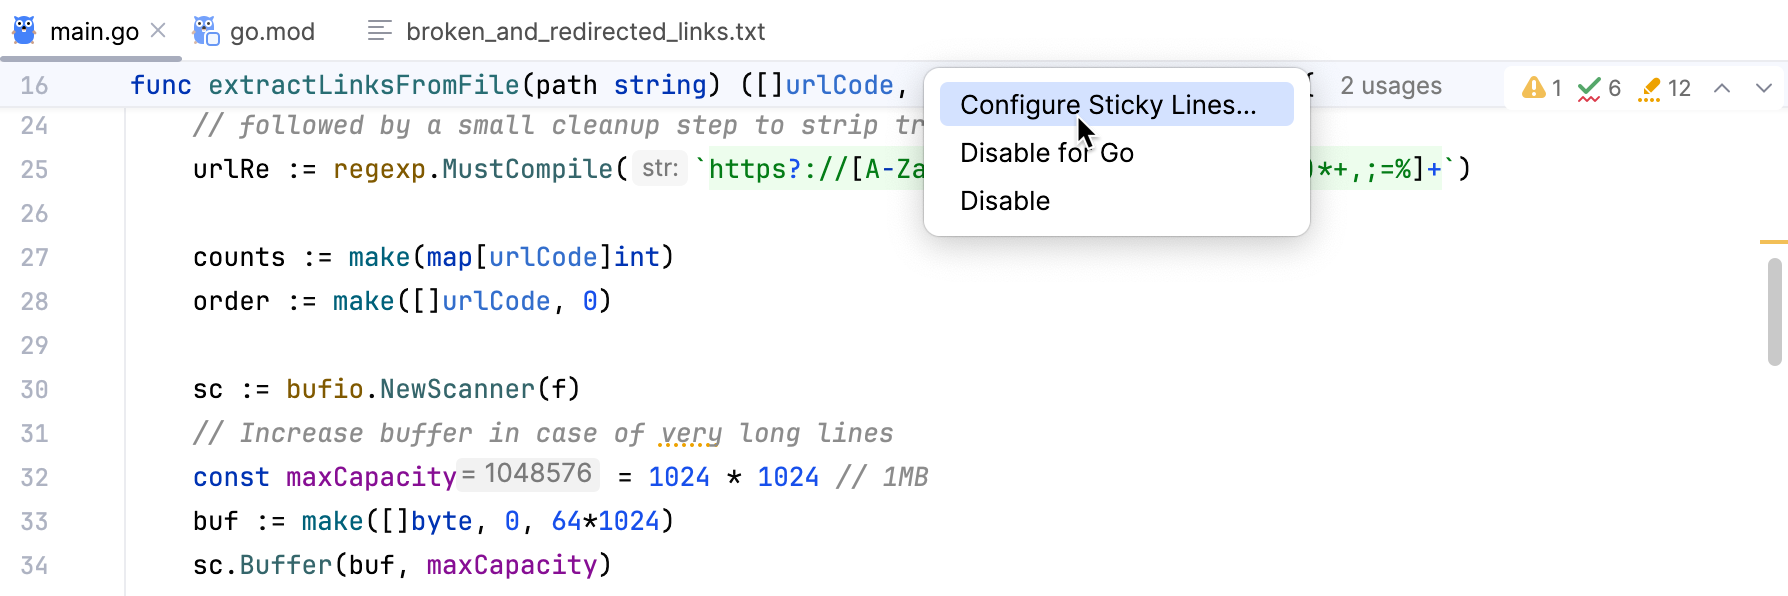
Task: Click Disable in the sticky lines menu
Action: click(x=1004, y=200)
